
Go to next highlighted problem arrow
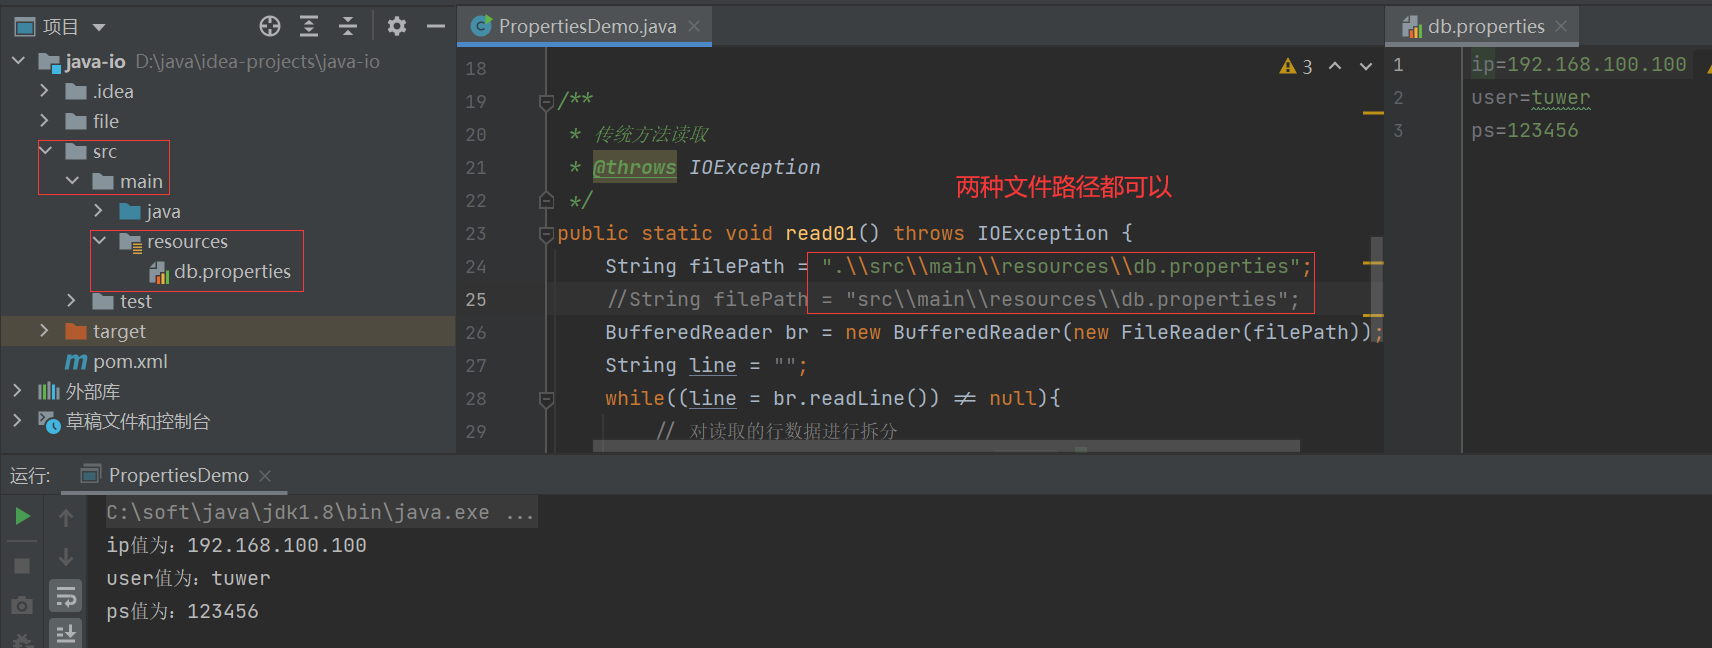1366,66
